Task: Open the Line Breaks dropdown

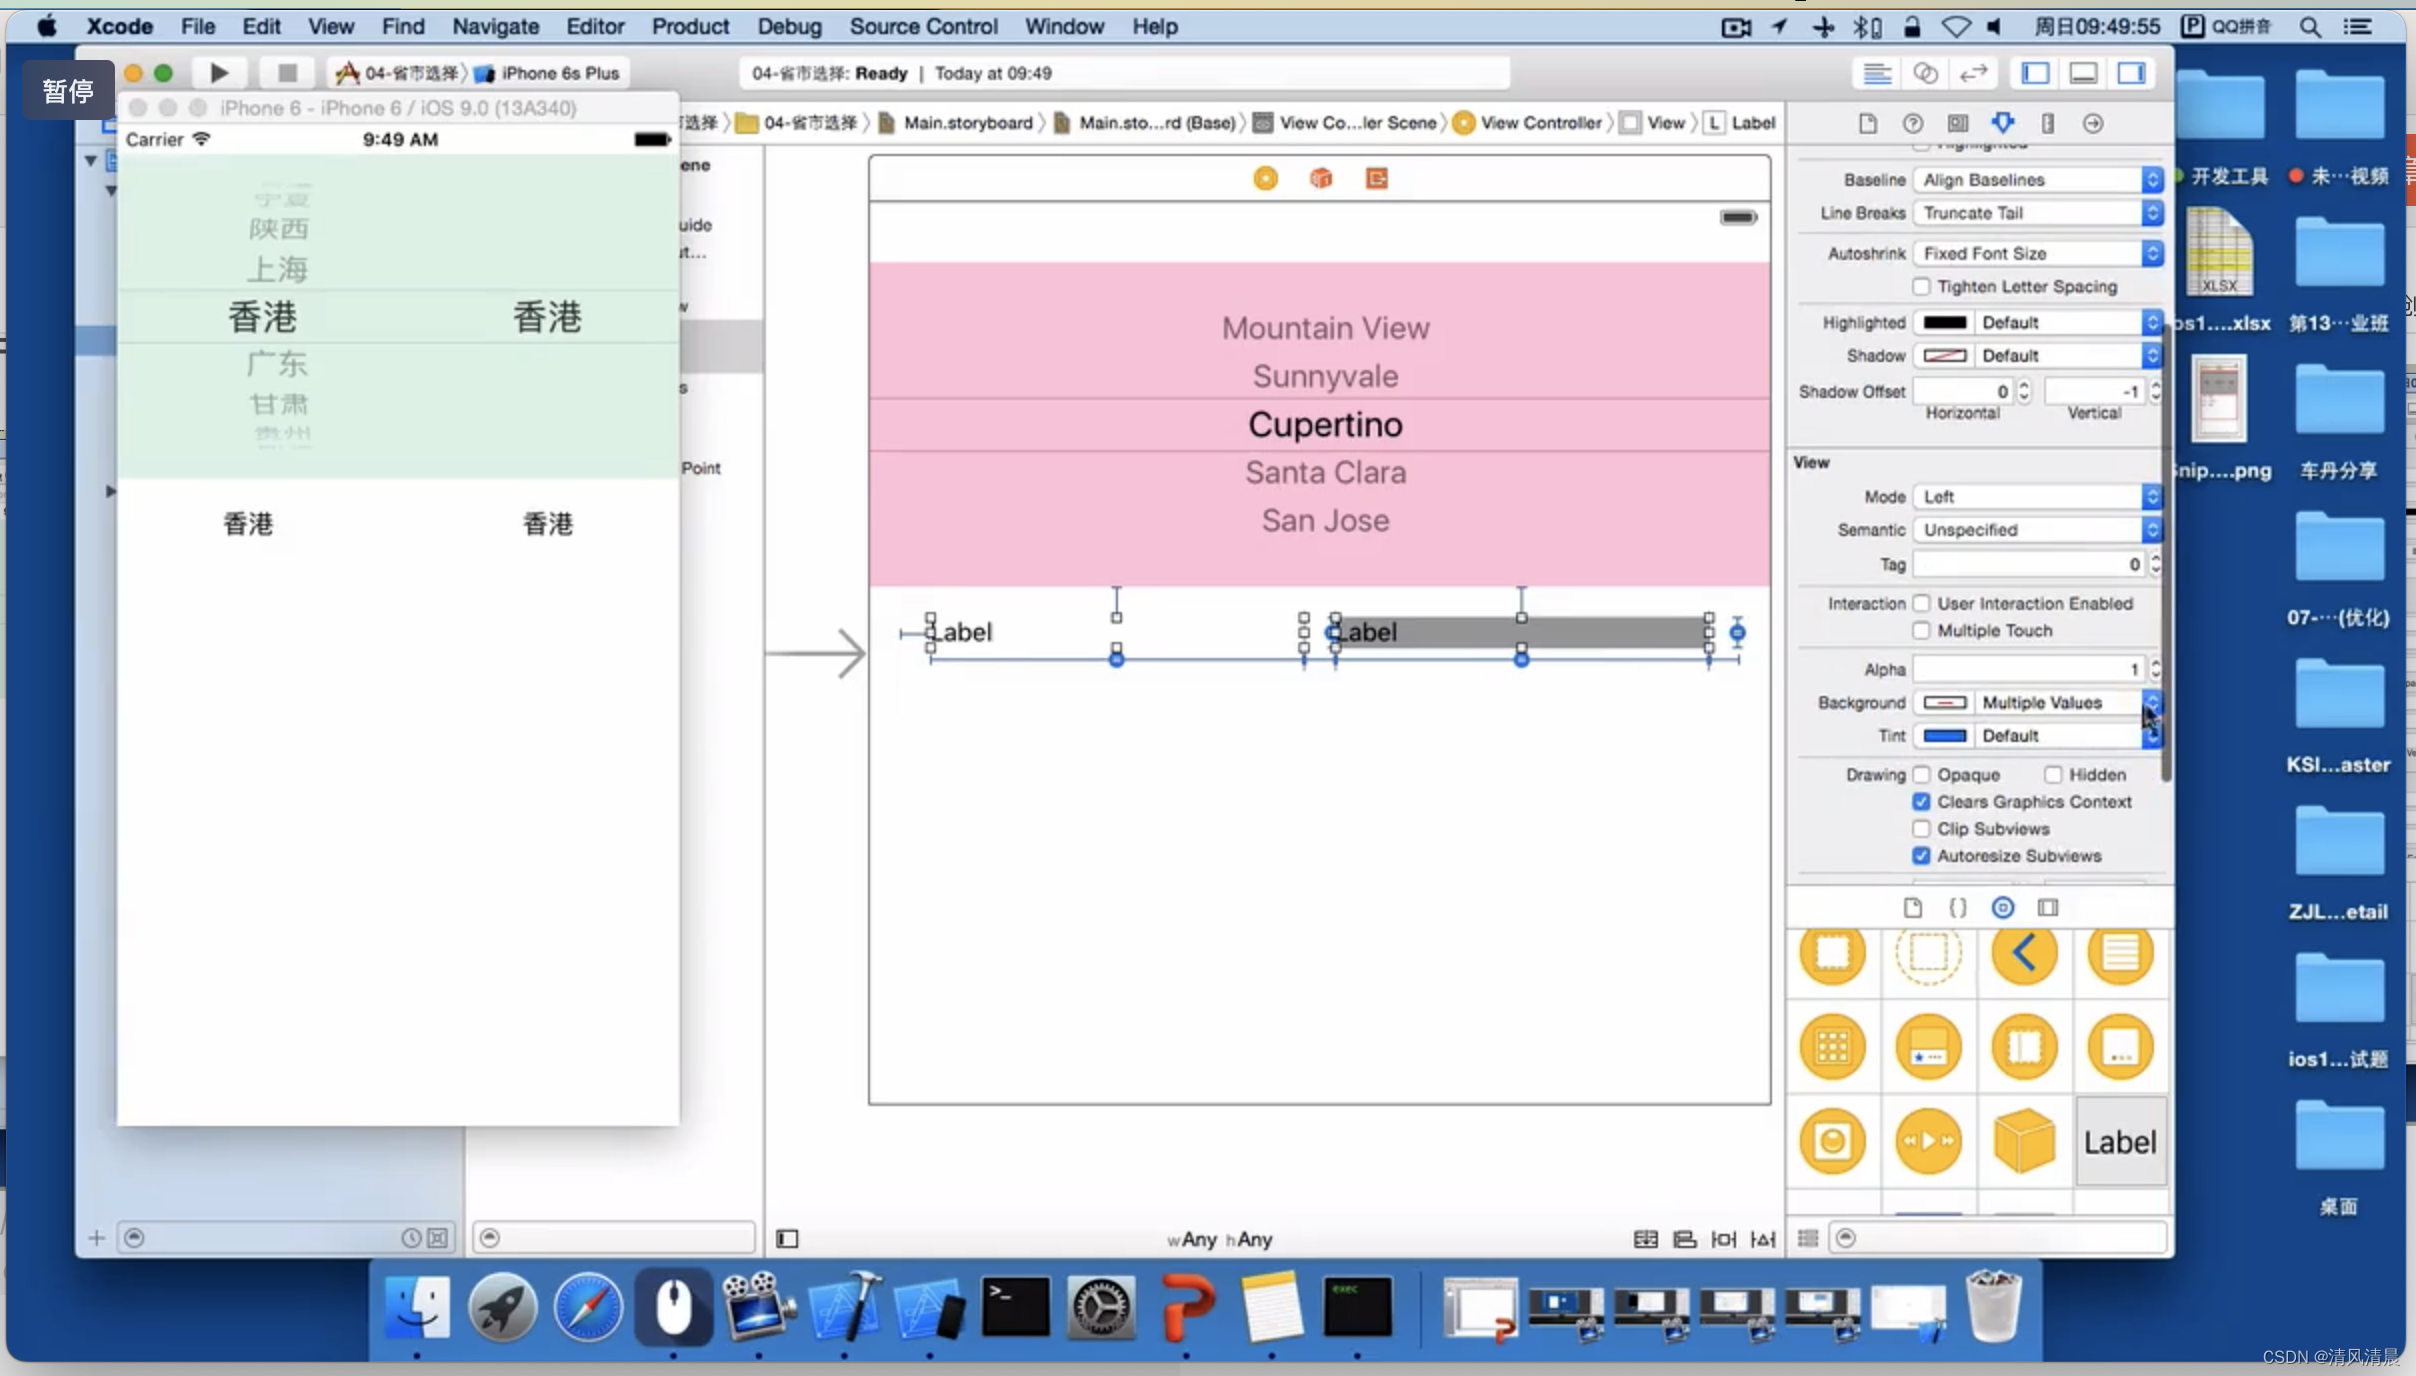Action: [x=2038, y=213]
